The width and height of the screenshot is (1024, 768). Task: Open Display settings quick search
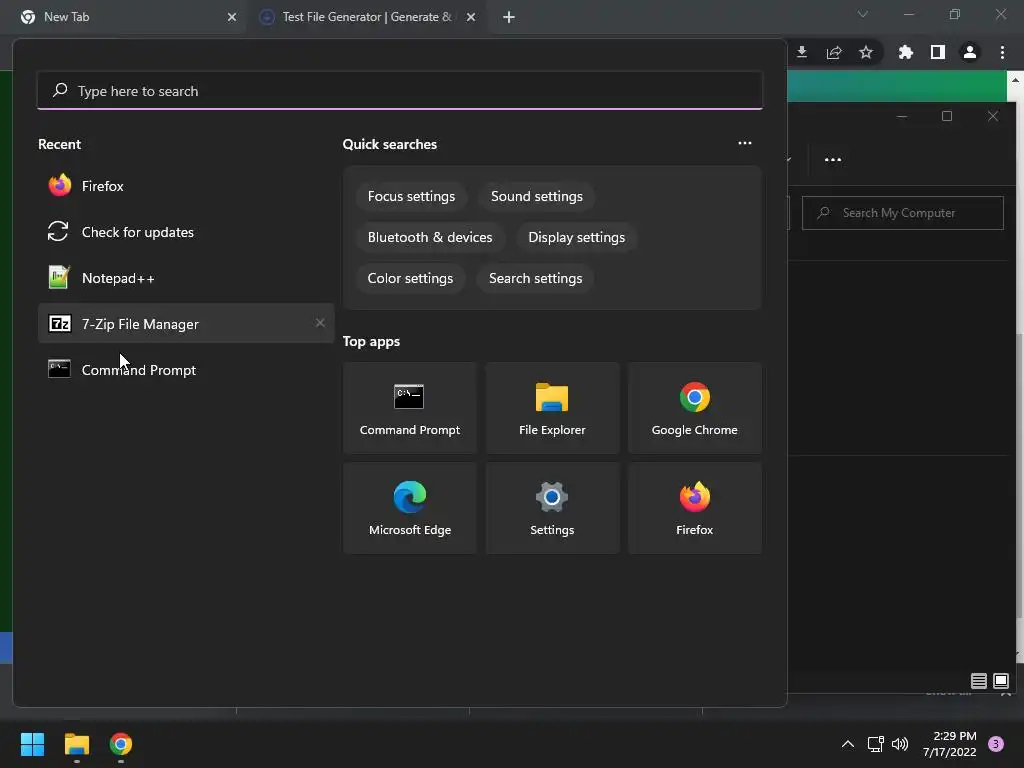(x=577, y=237)
